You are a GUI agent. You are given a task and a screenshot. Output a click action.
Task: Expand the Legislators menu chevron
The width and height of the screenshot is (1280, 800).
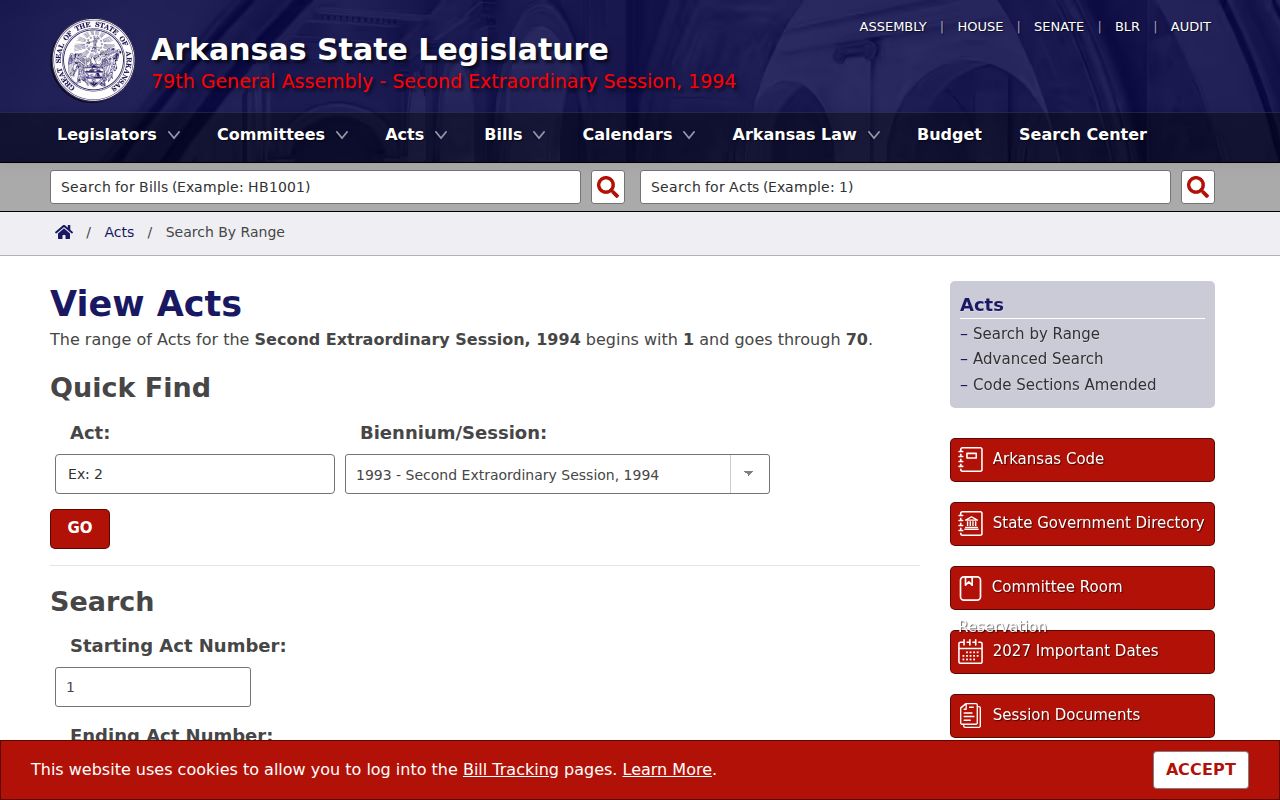pyautogui.click(x=174, y=135)
